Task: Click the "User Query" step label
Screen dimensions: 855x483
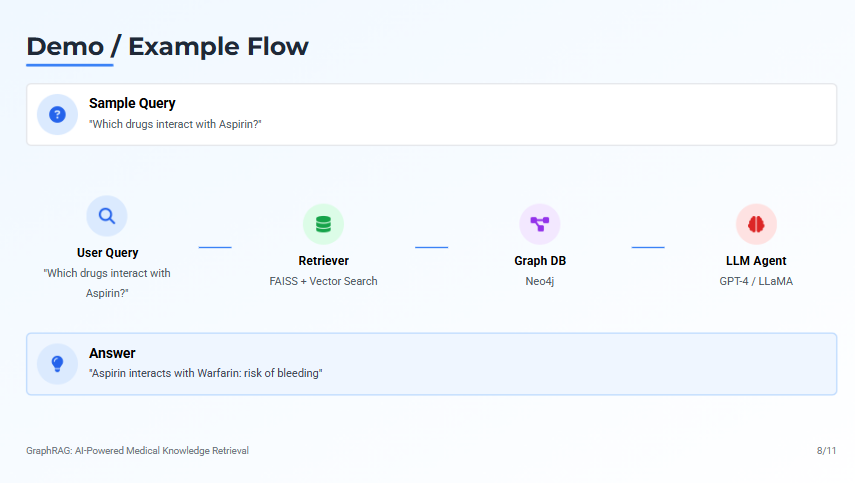Action: 107,253
